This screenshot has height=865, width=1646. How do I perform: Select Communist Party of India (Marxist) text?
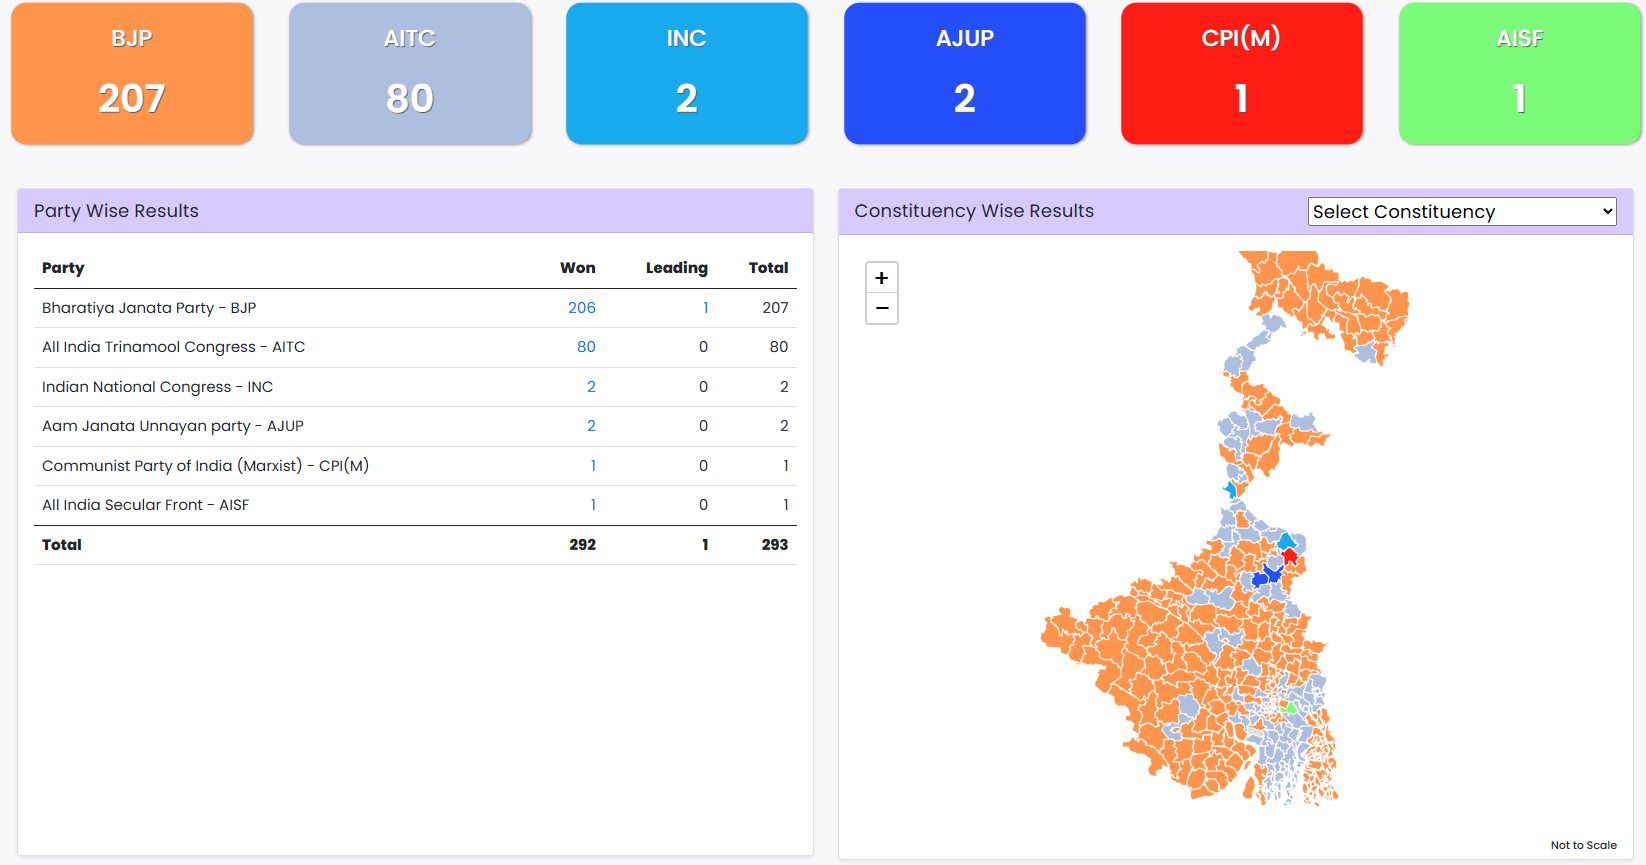[x=172, y=466]
